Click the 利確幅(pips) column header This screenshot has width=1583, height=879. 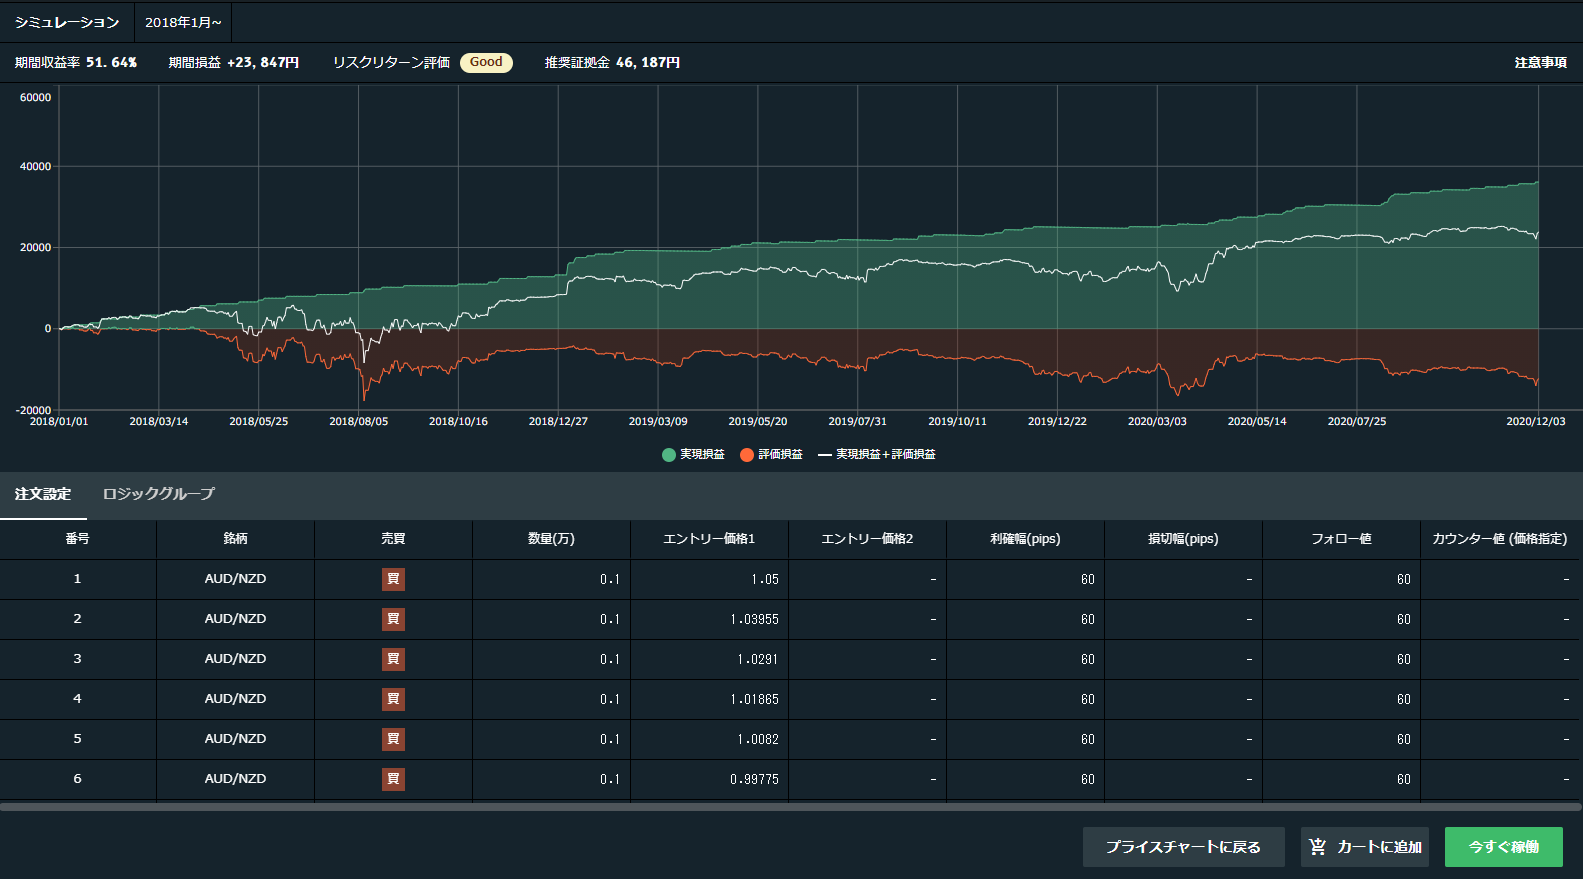(x=1026, y=539)
